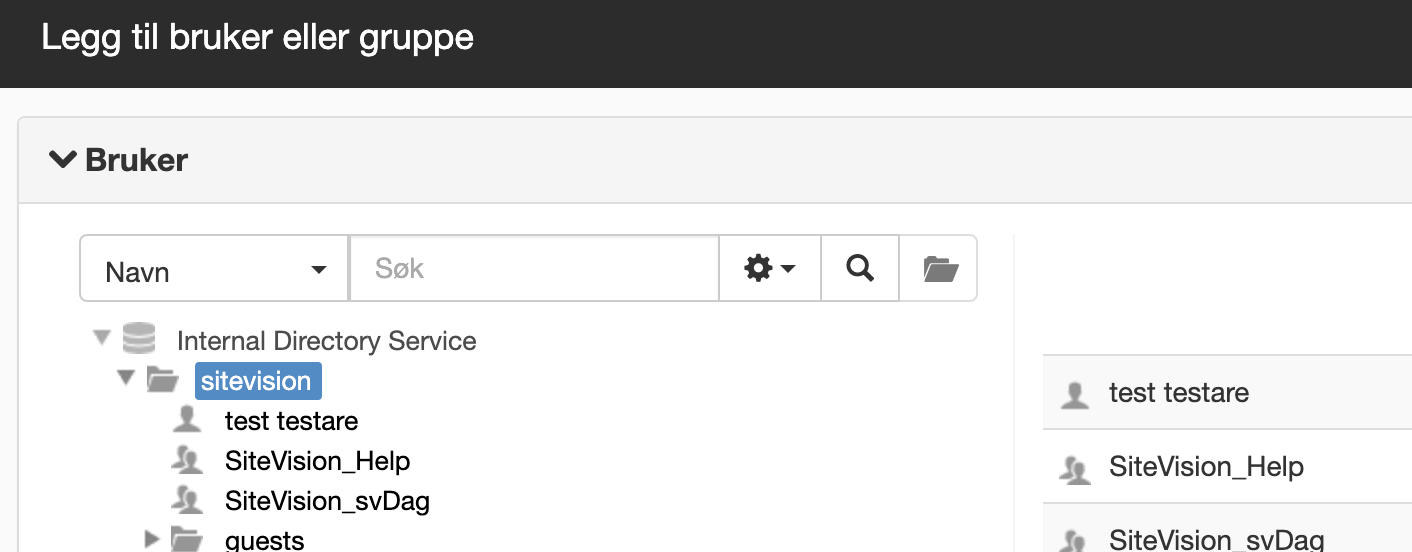Click the Internal Directory Service database icon
This screenshot has width=1412, height=552.
coord(138,339)
